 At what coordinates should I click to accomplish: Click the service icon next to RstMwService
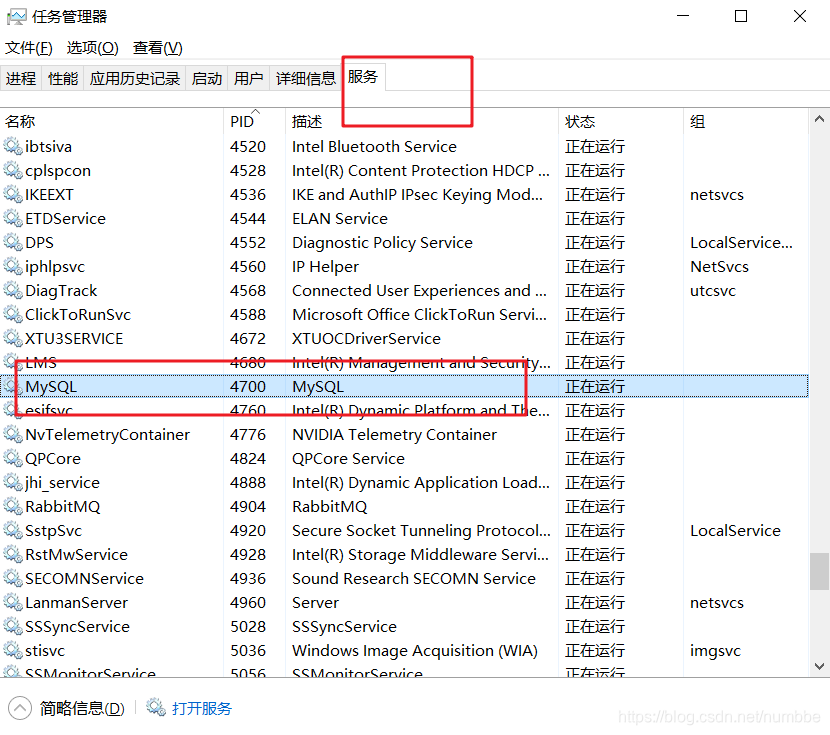point(13,554)
